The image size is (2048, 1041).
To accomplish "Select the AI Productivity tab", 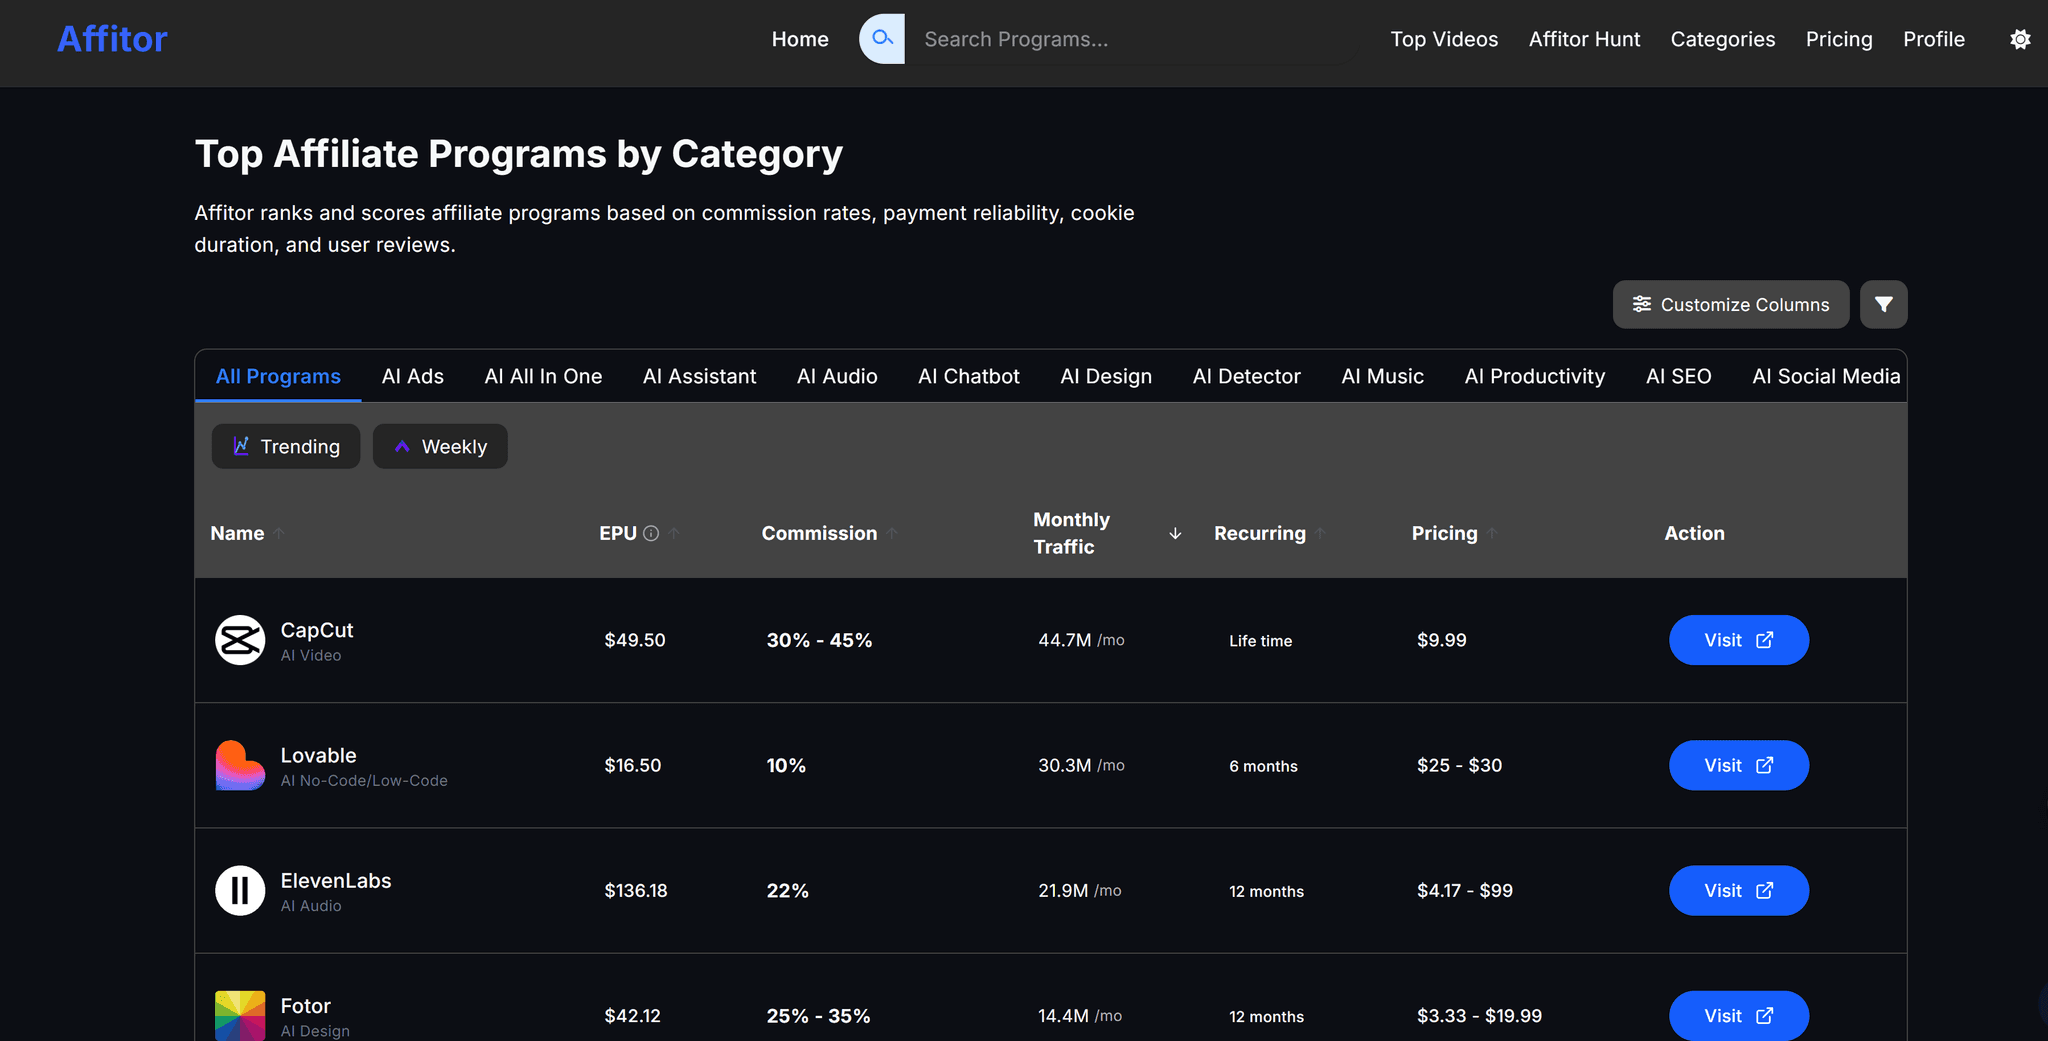I will [x=1534, y=376].
